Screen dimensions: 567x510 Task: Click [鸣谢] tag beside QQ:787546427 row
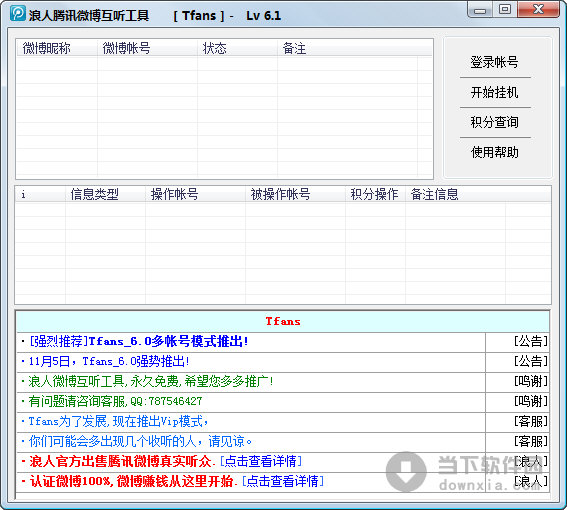(x=531, y=401)
